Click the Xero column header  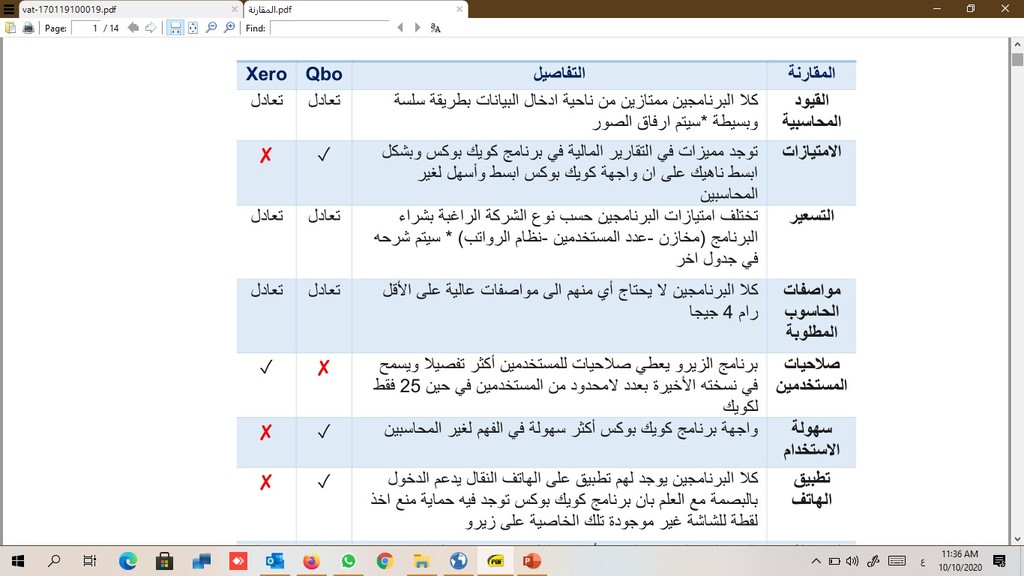(x=266, y=74)
